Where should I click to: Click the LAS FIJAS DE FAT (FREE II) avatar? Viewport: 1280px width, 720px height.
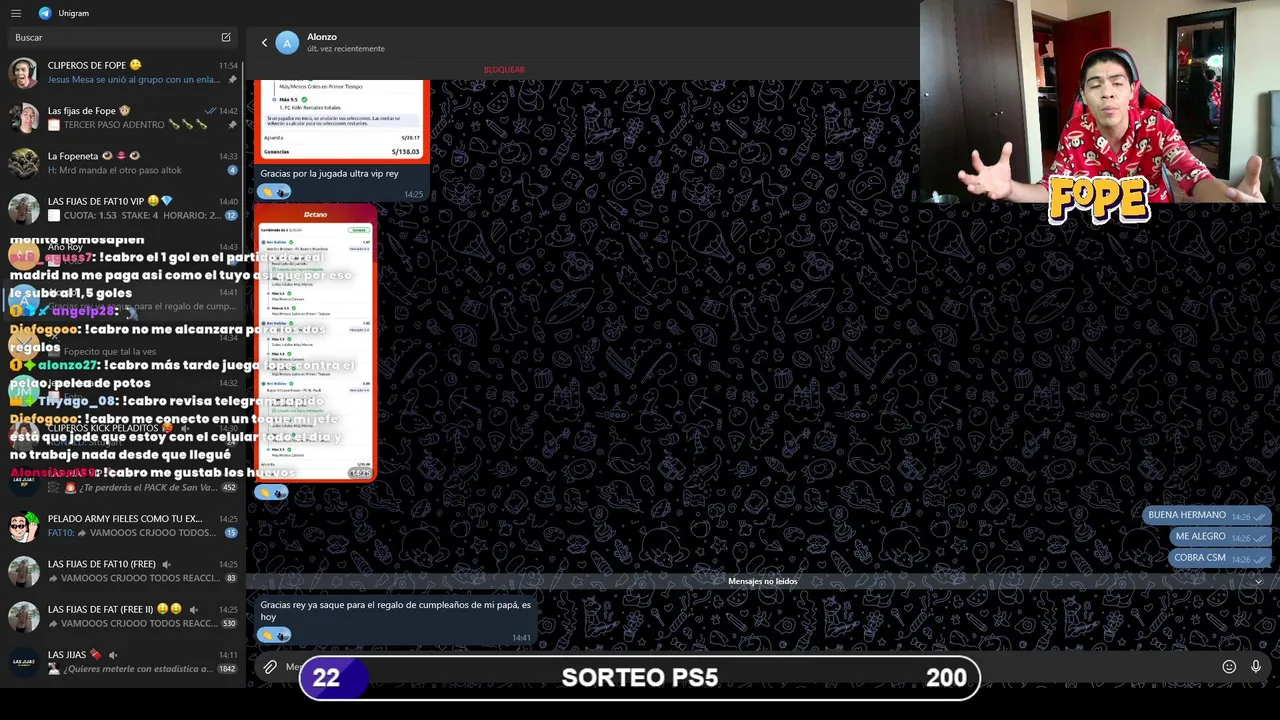(24, 616)
